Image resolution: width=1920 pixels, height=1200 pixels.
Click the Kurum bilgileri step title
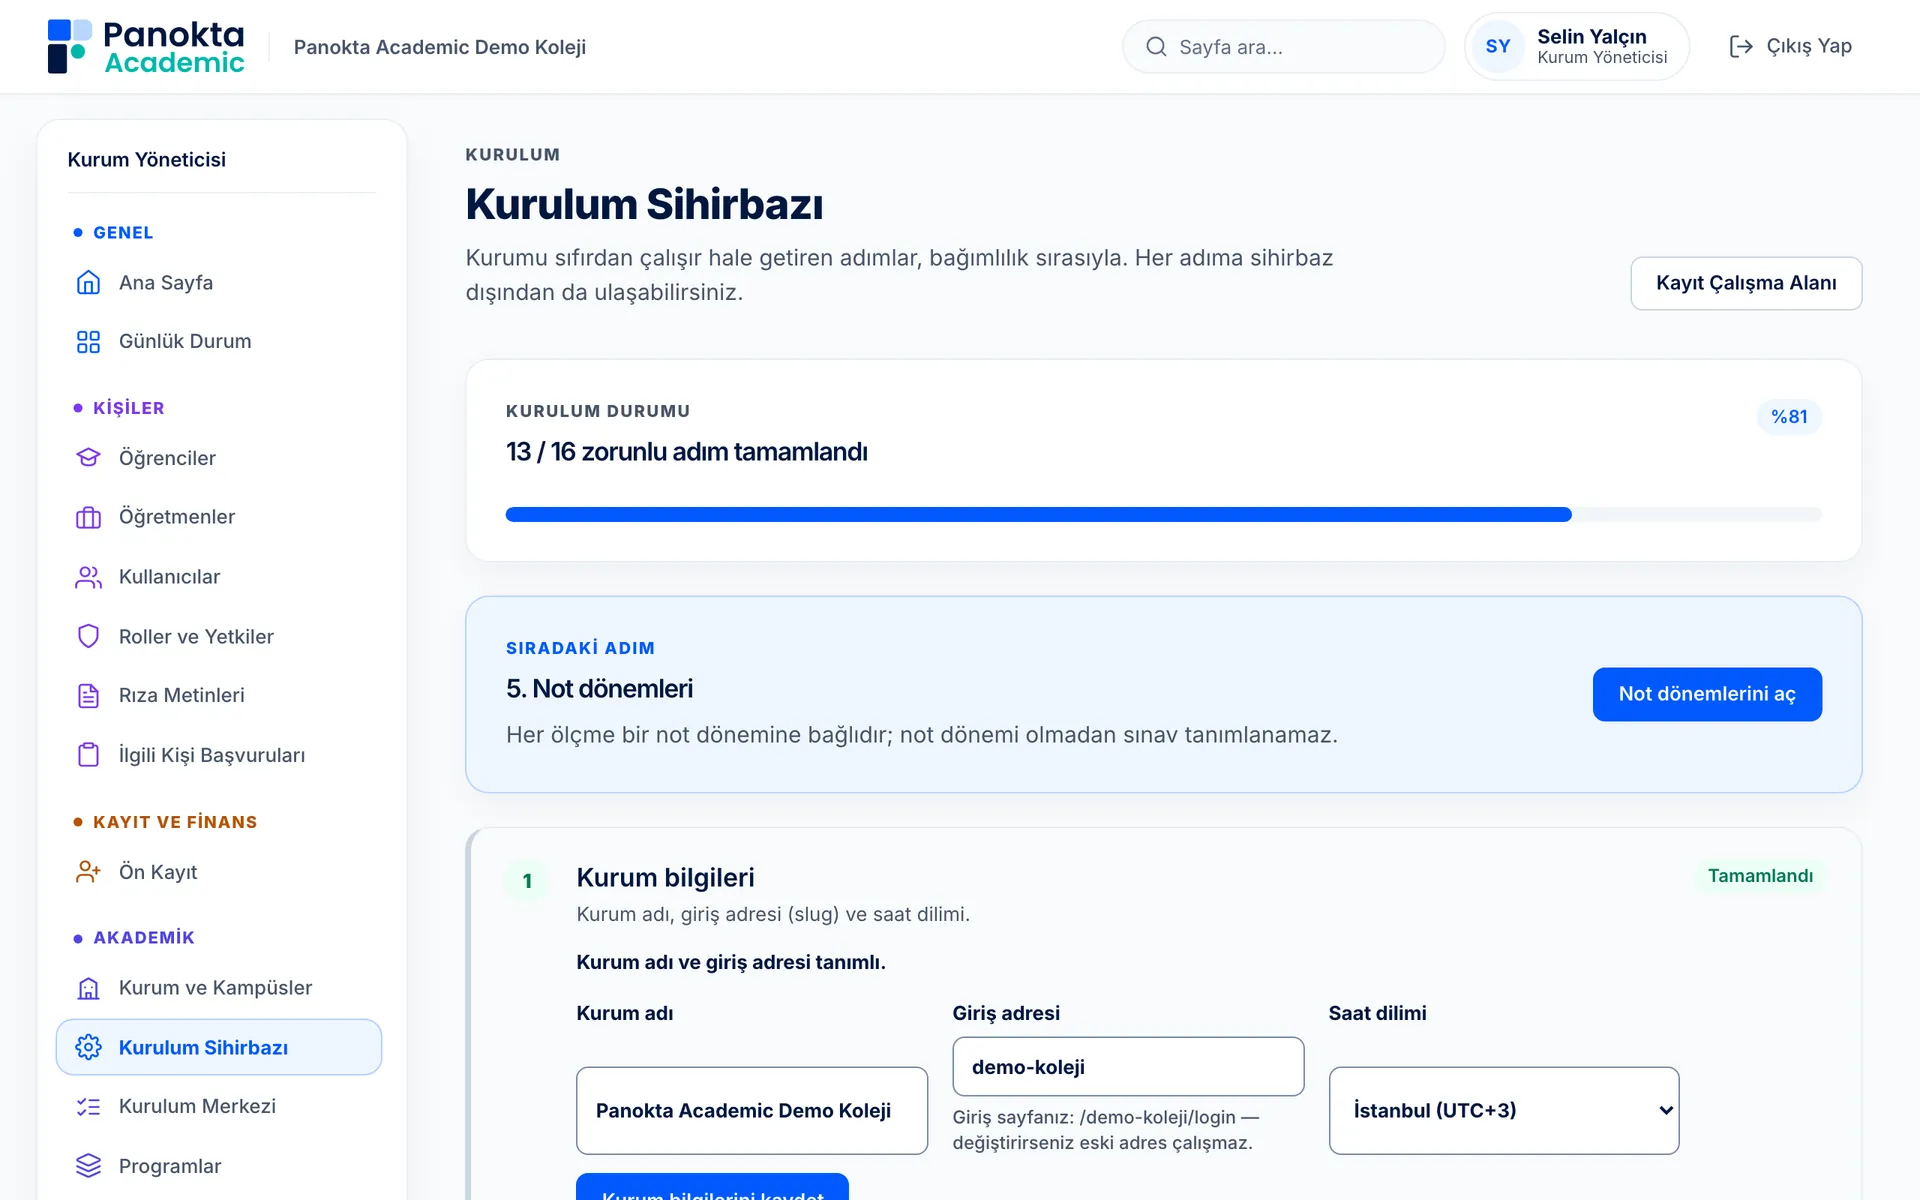click(665, 878)
